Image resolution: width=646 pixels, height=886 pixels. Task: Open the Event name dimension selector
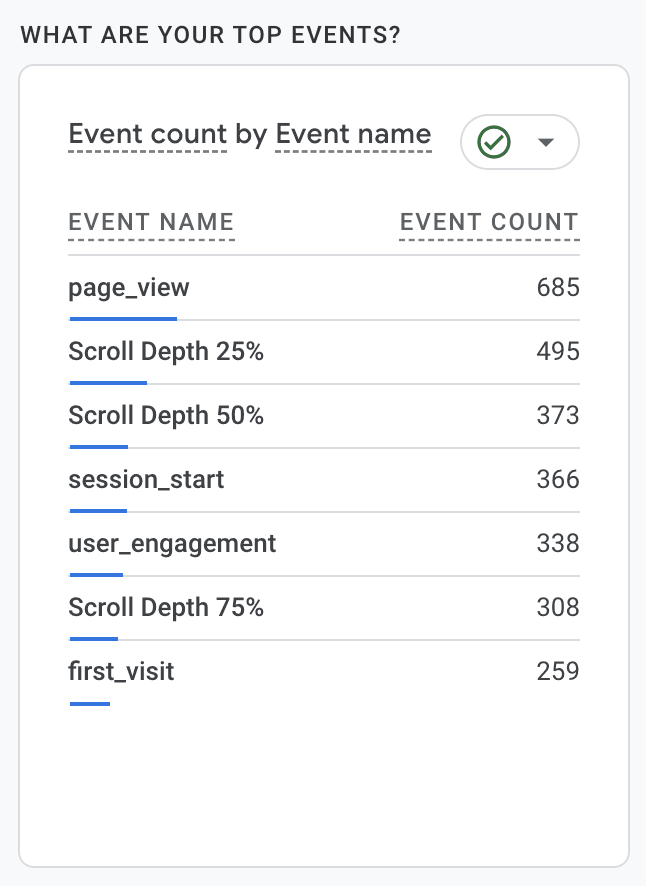coord(353,135)
